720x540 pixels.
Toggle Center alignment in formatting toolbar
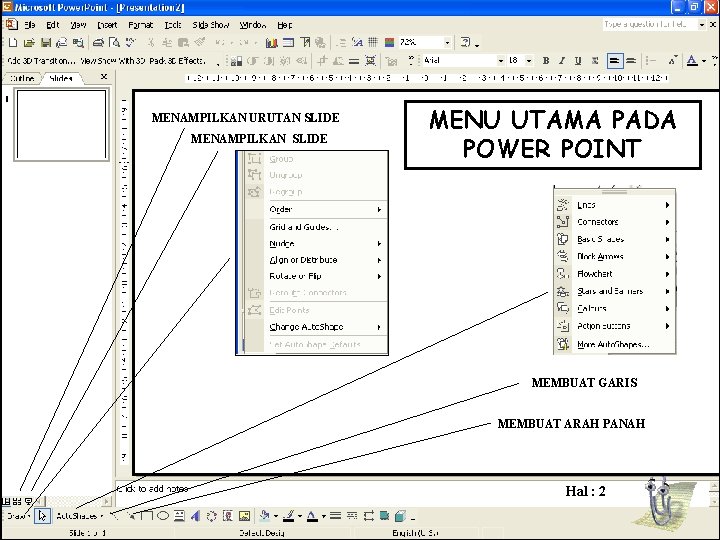[x=631, y=61]
